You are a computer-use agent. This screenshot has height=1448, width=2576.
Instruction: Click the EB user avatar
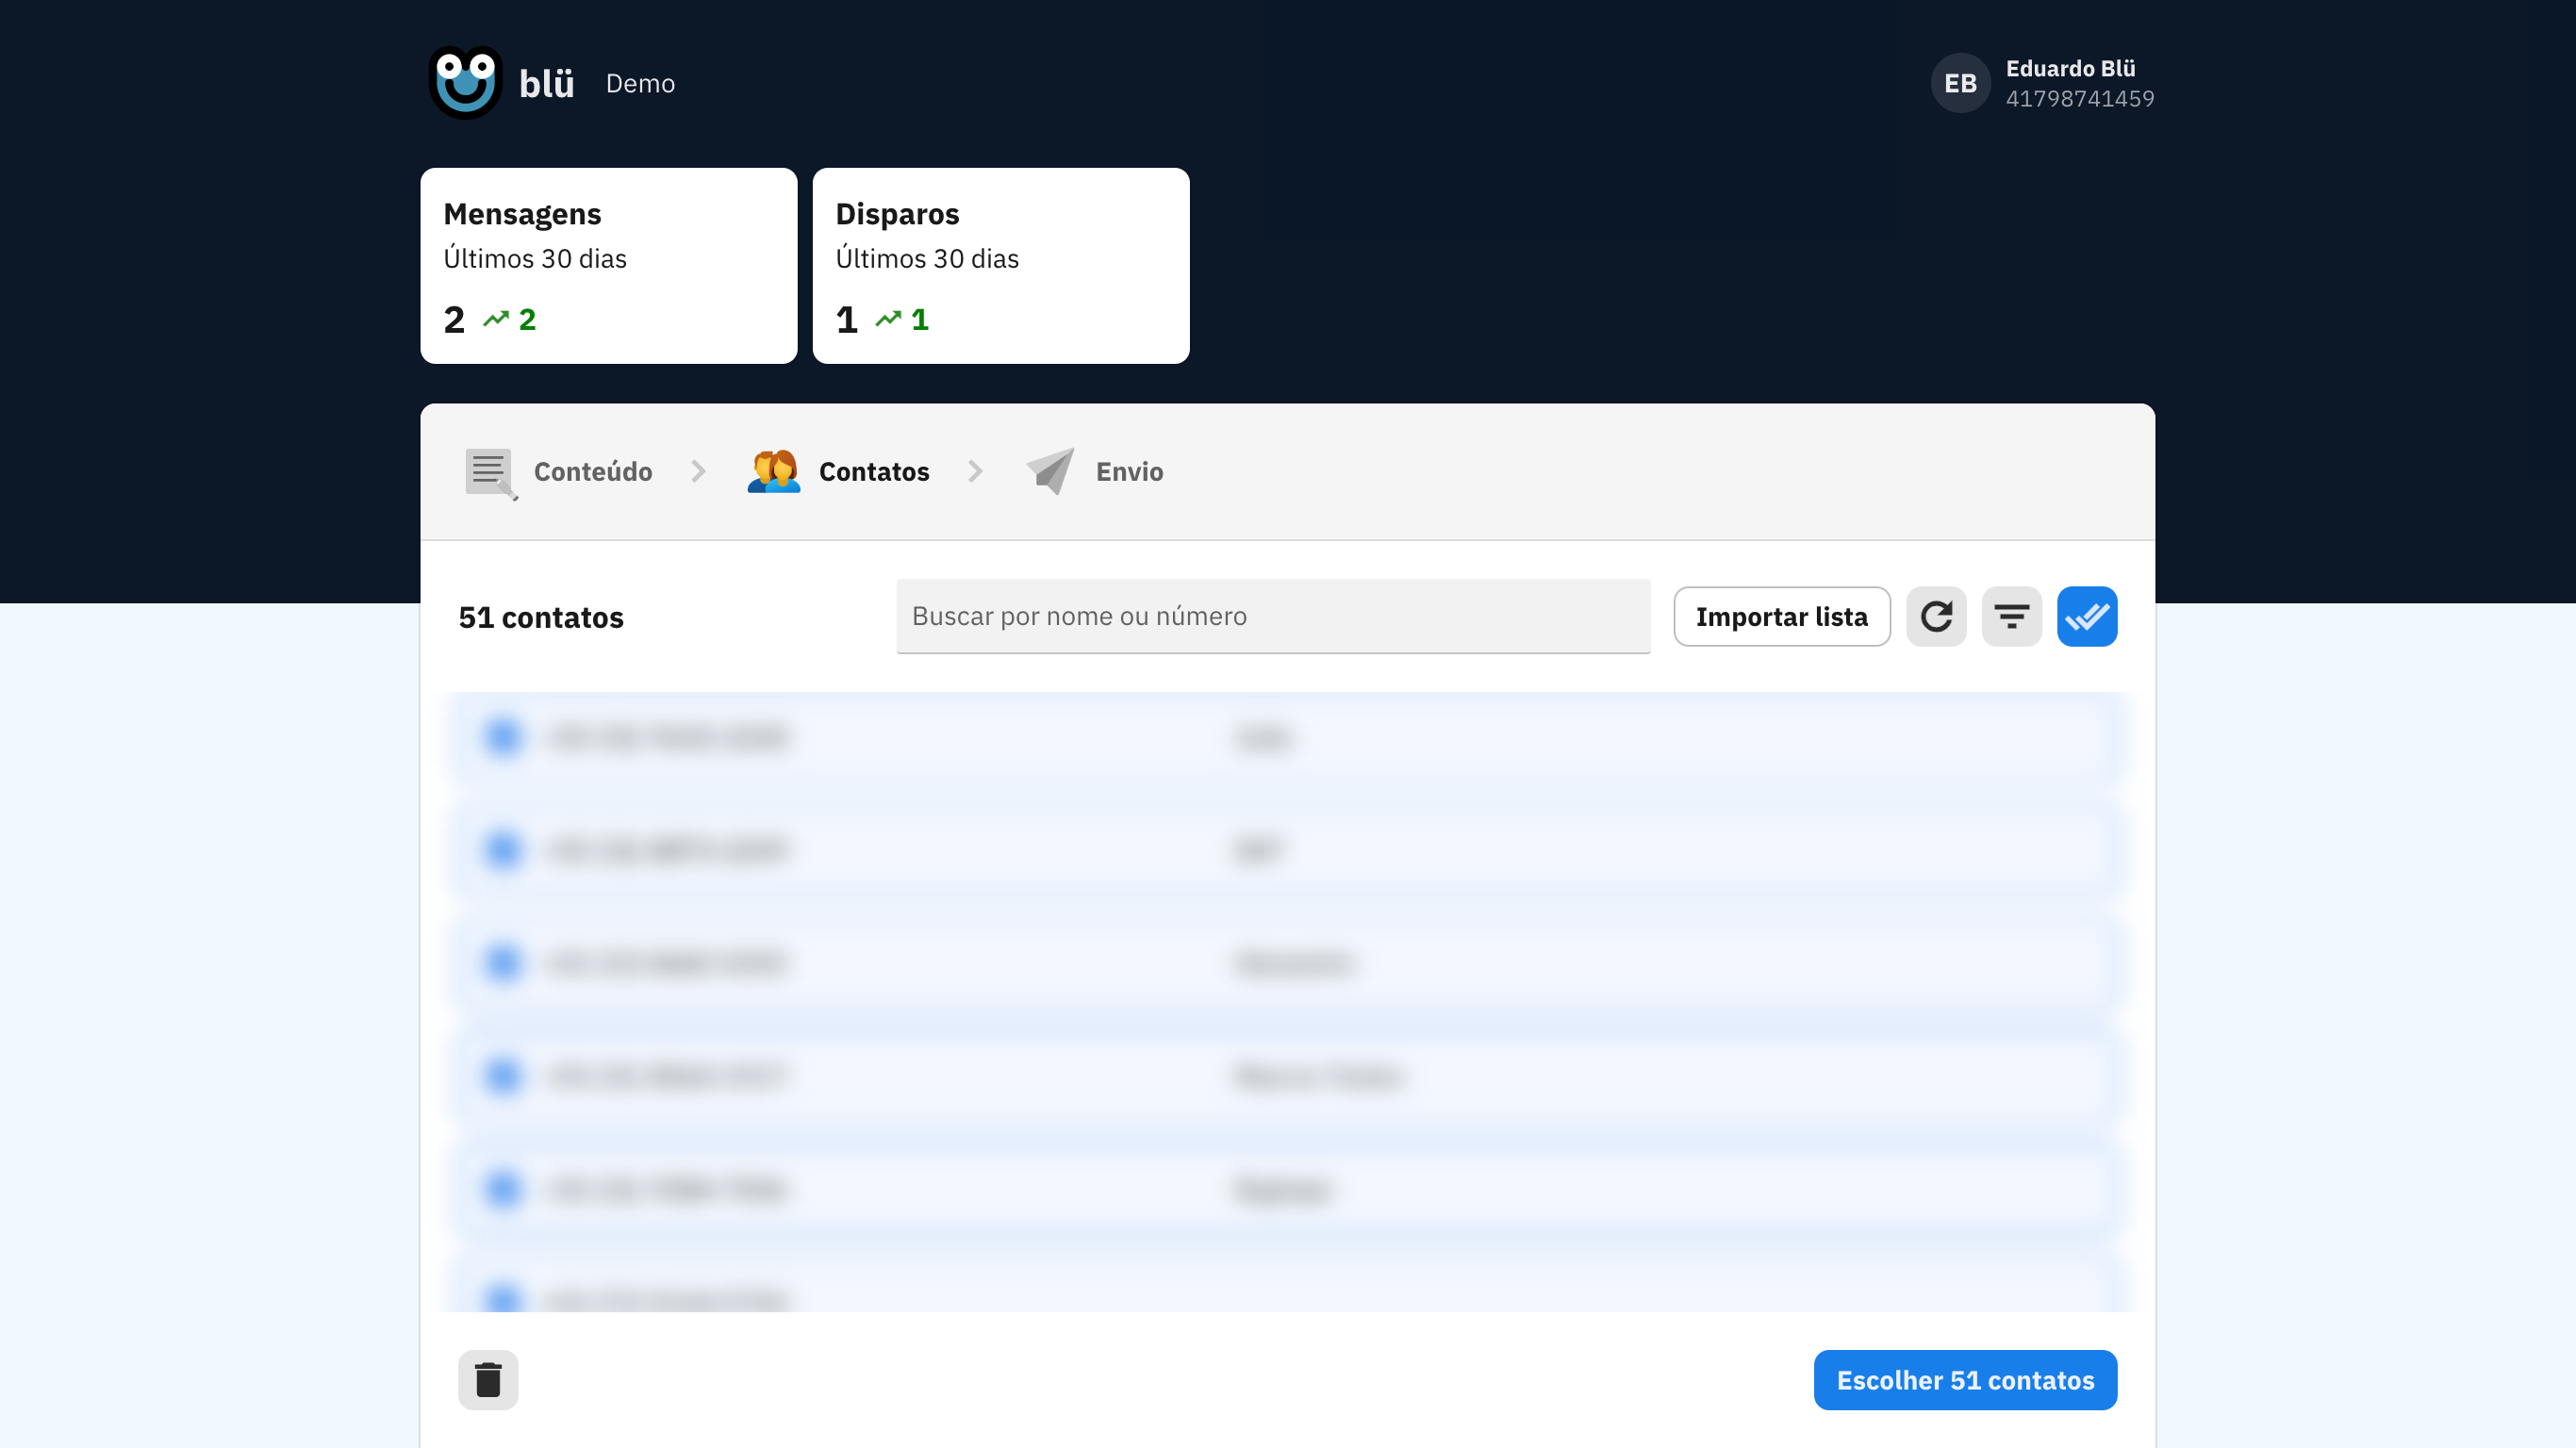[1960, 83]
